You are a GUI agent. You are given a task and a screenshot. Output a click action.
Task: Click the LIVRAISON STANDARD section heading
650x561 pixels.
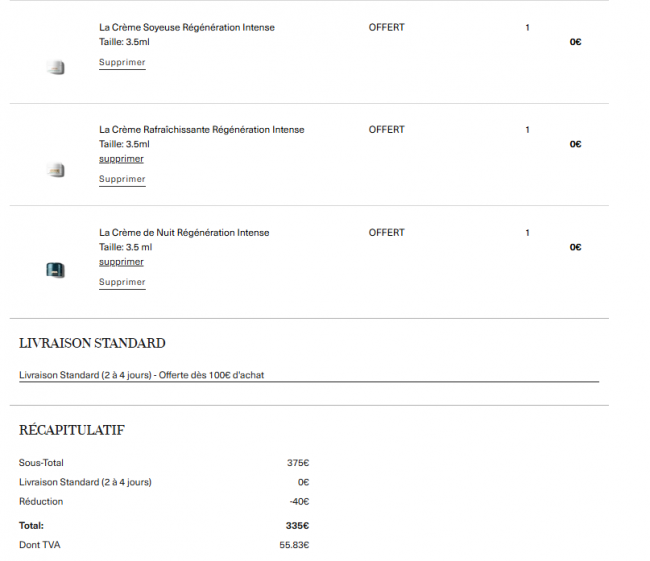[92, 343]
